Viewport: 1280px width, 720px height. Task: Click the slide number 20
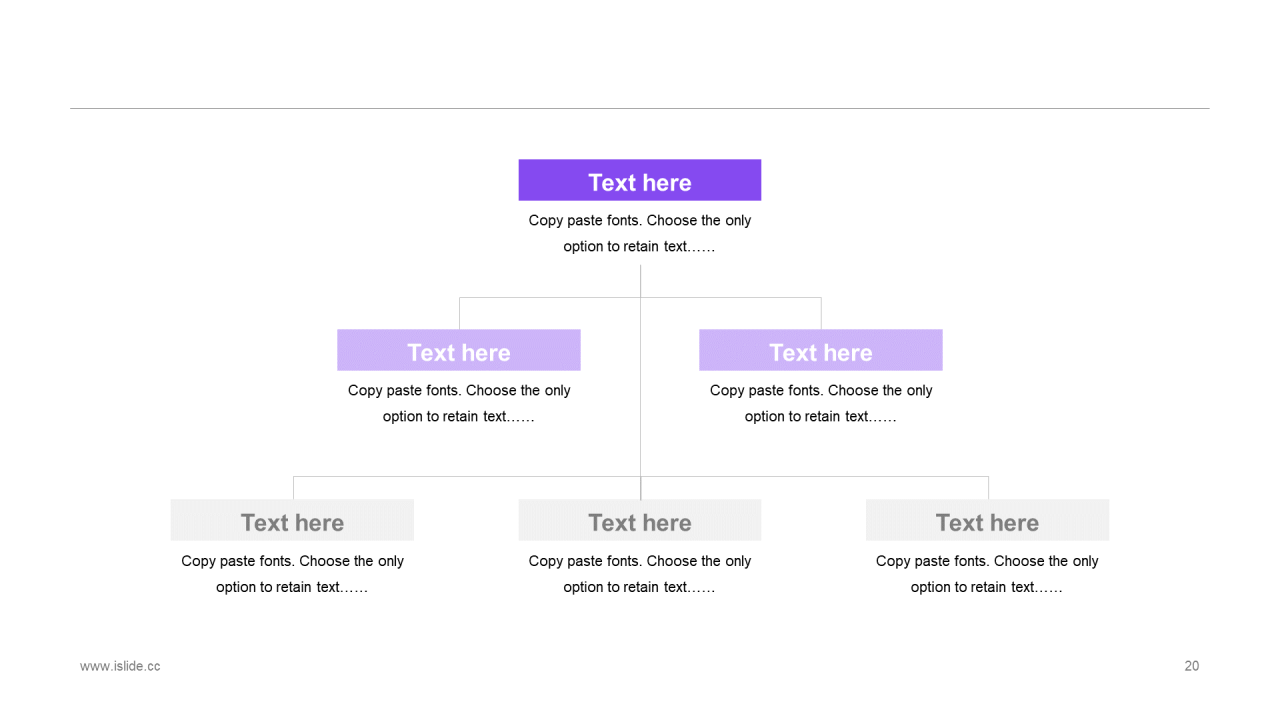pyautogui.click(x=1191, y=666)
